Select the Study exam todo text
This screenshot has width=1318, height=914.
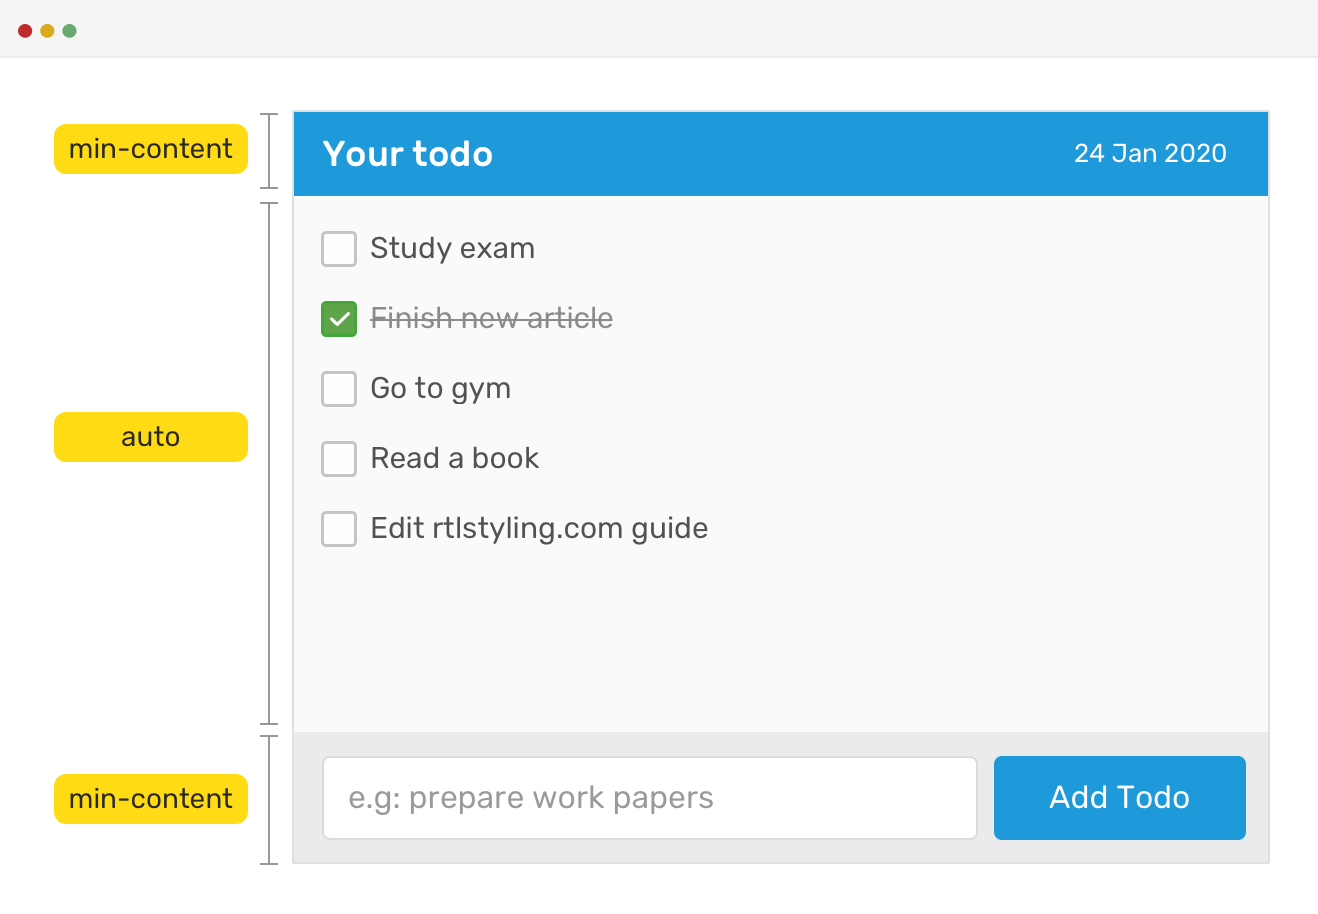click(452, 248)
